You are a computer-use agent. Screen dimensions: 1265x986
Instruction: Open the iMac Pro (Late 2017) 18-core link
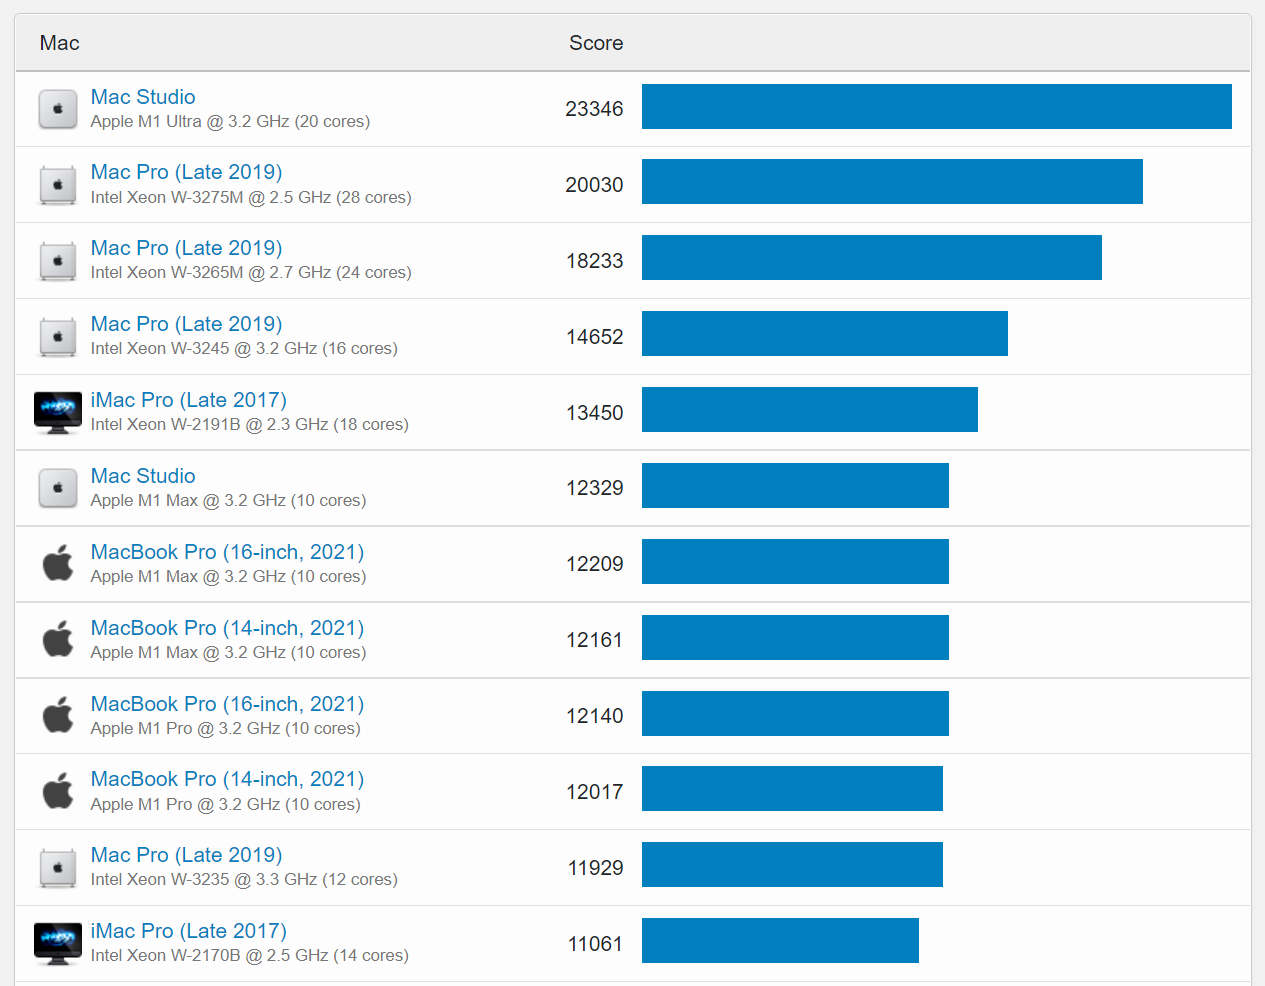(x=188, y=400)
